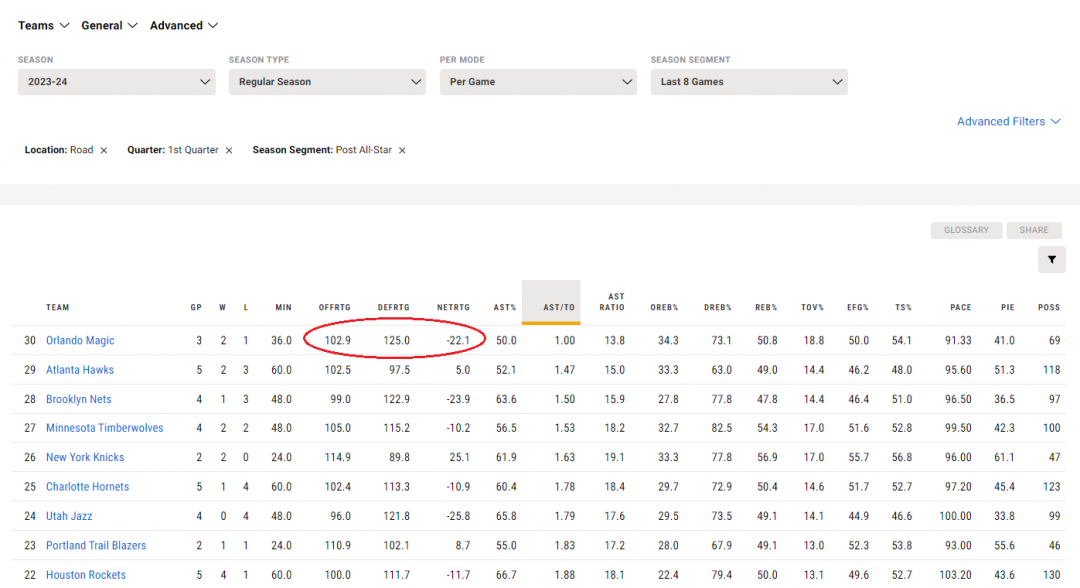Open the Orlando Magic team link
This screenshot has height=588, width=1080.
pyautogui.click(x=80, y=340)
